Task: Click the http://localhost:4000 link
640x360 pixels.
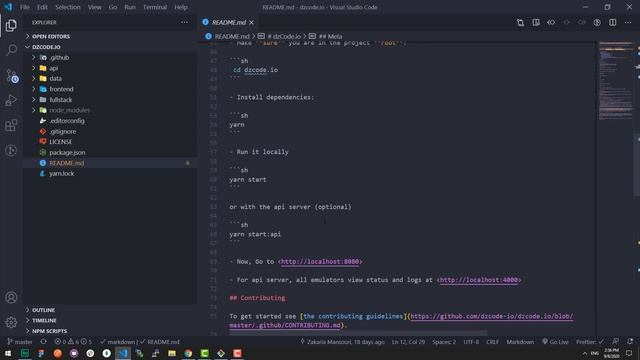Action: click(479, 280)
